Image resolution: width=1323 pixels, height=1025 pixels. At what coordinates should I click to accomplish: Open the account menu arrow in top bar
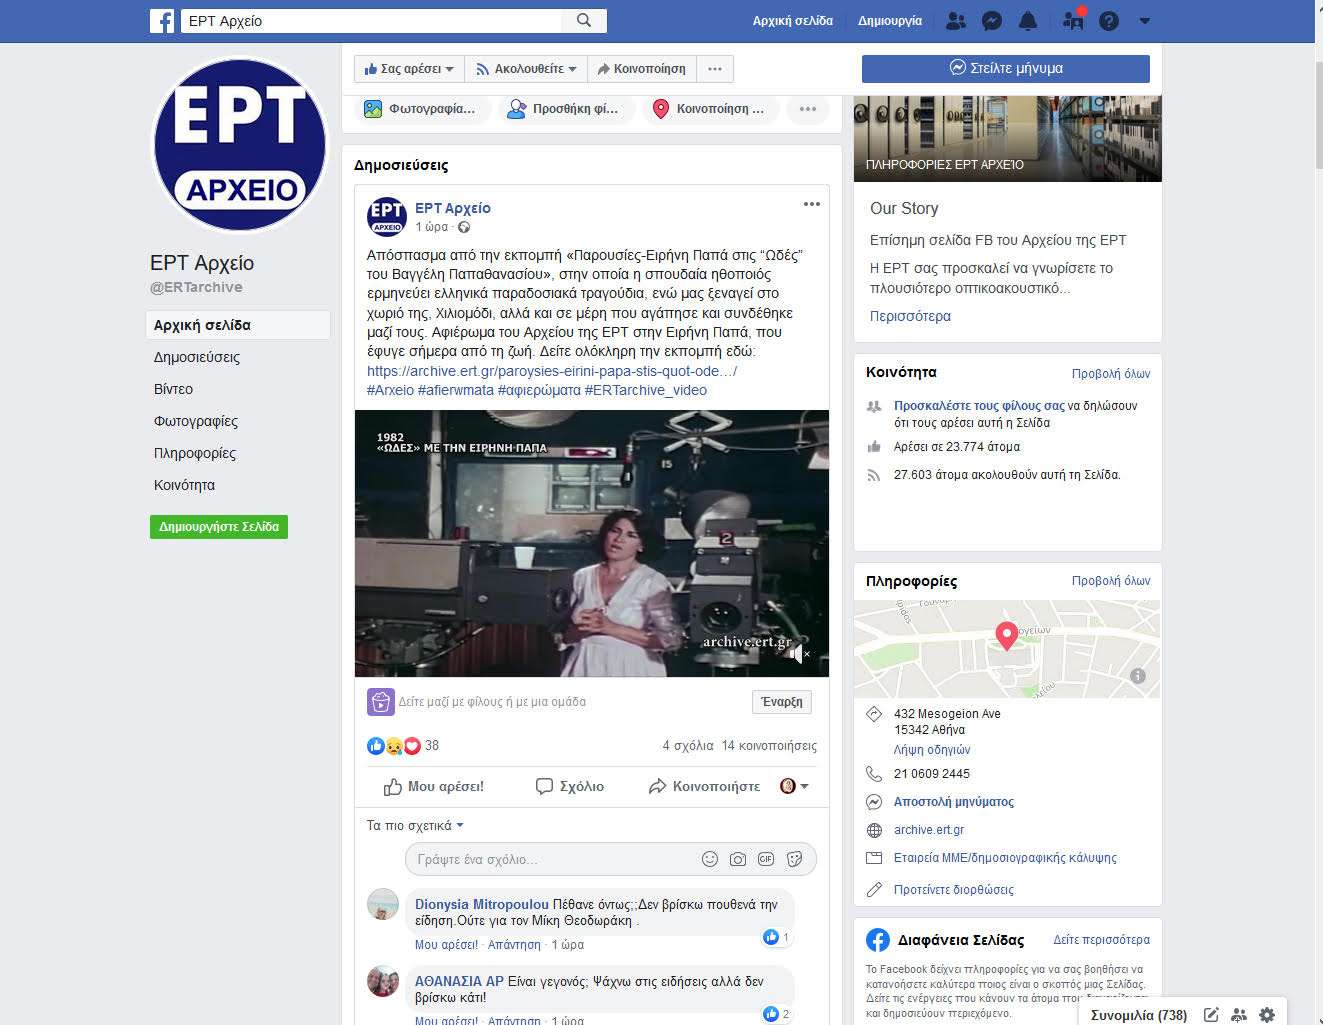click(1145, 21)
